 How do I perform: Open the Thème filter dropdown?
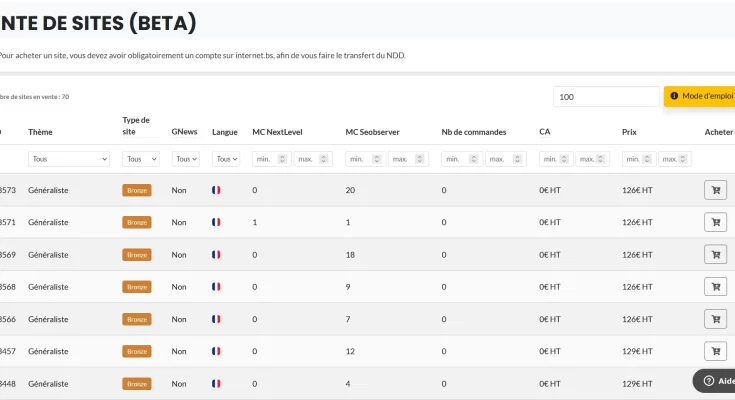(69, 159)
